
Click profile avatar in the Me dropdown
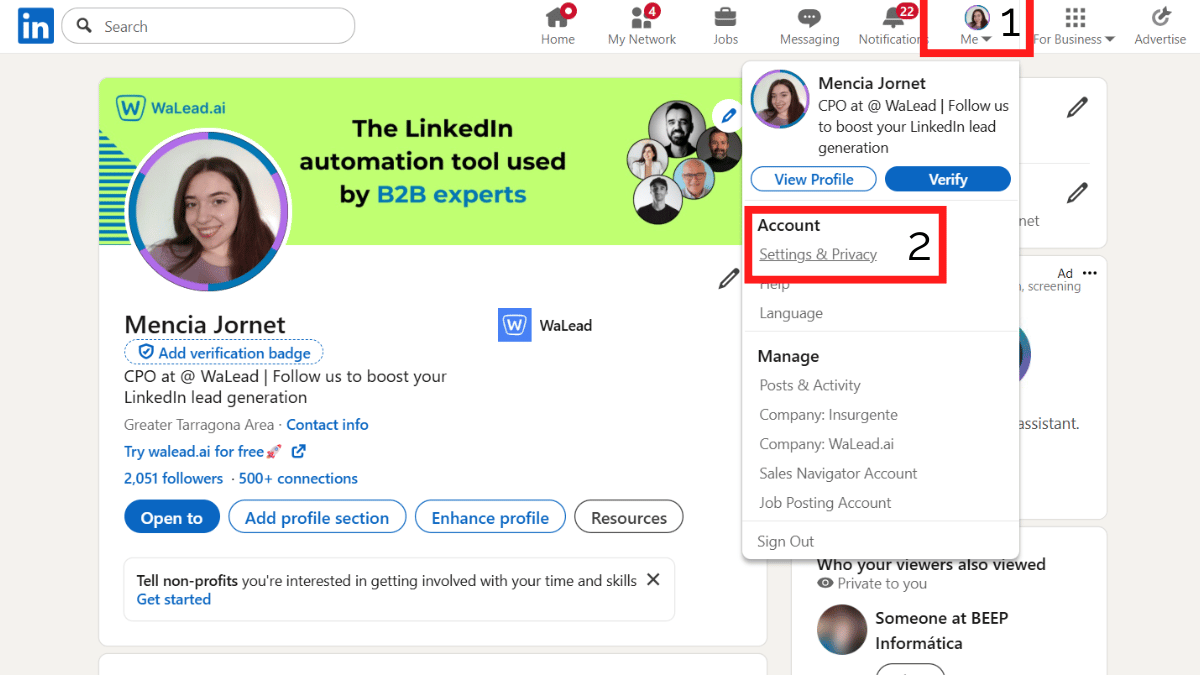[780, 99]
